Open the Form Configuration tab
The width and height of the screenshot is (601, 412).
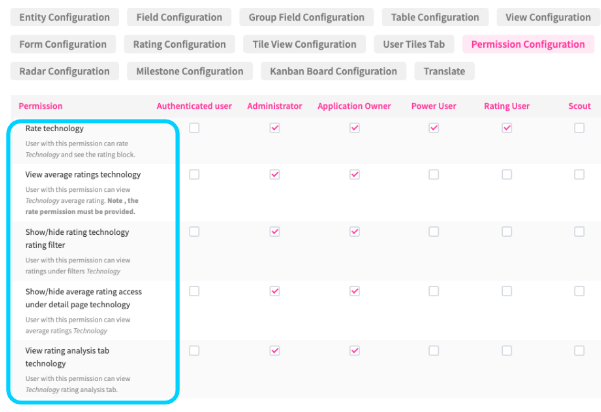coord(63,44)
